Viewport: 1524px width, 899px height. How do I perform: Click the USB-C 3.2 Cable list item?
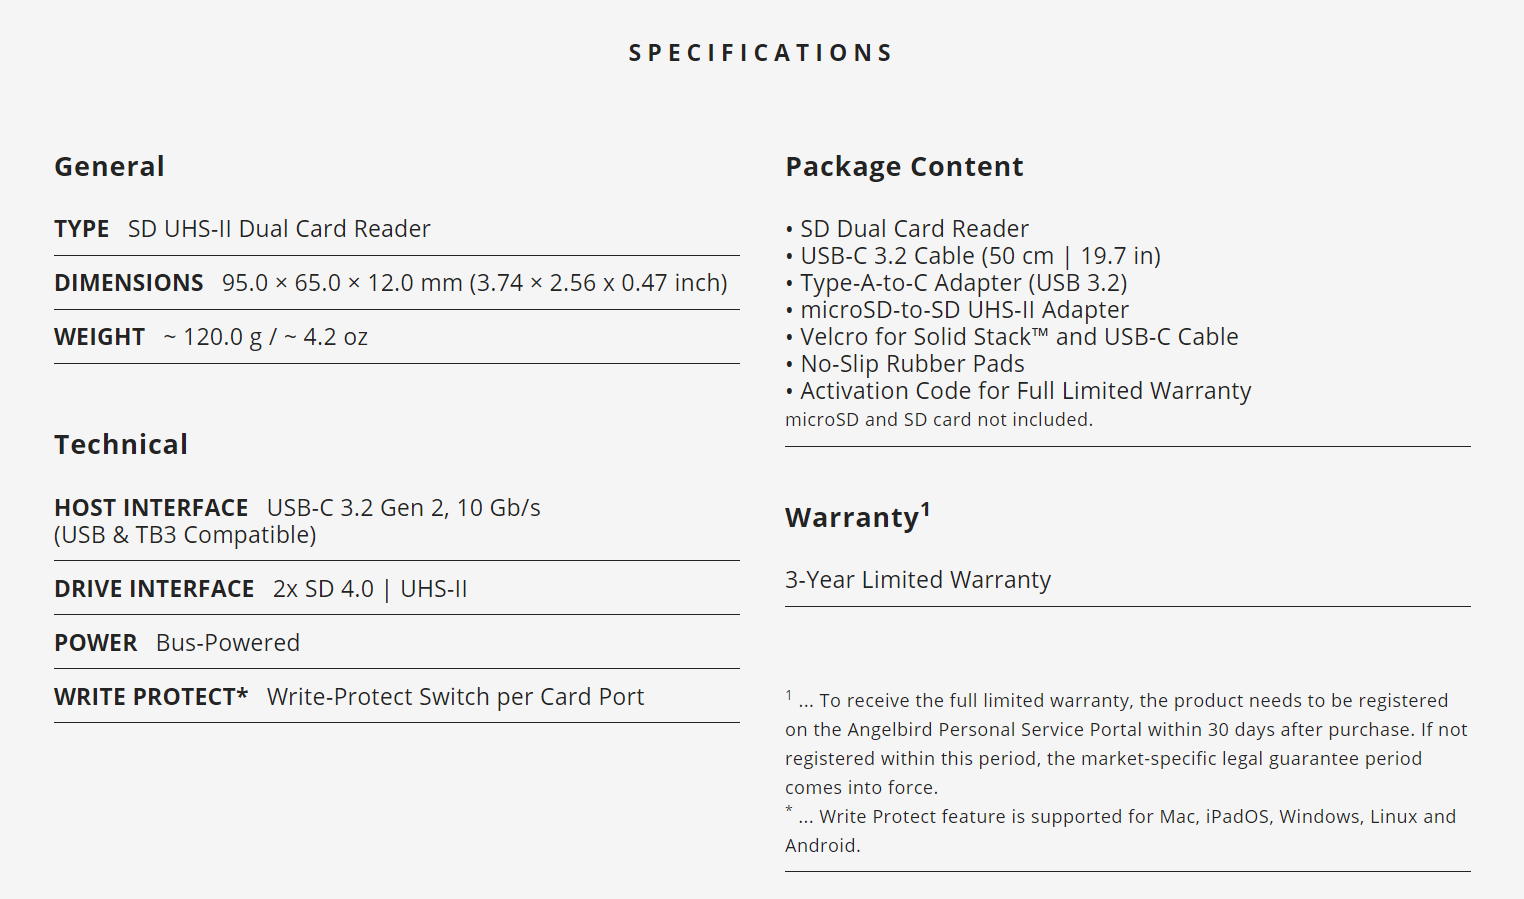[x=979, y=256]
